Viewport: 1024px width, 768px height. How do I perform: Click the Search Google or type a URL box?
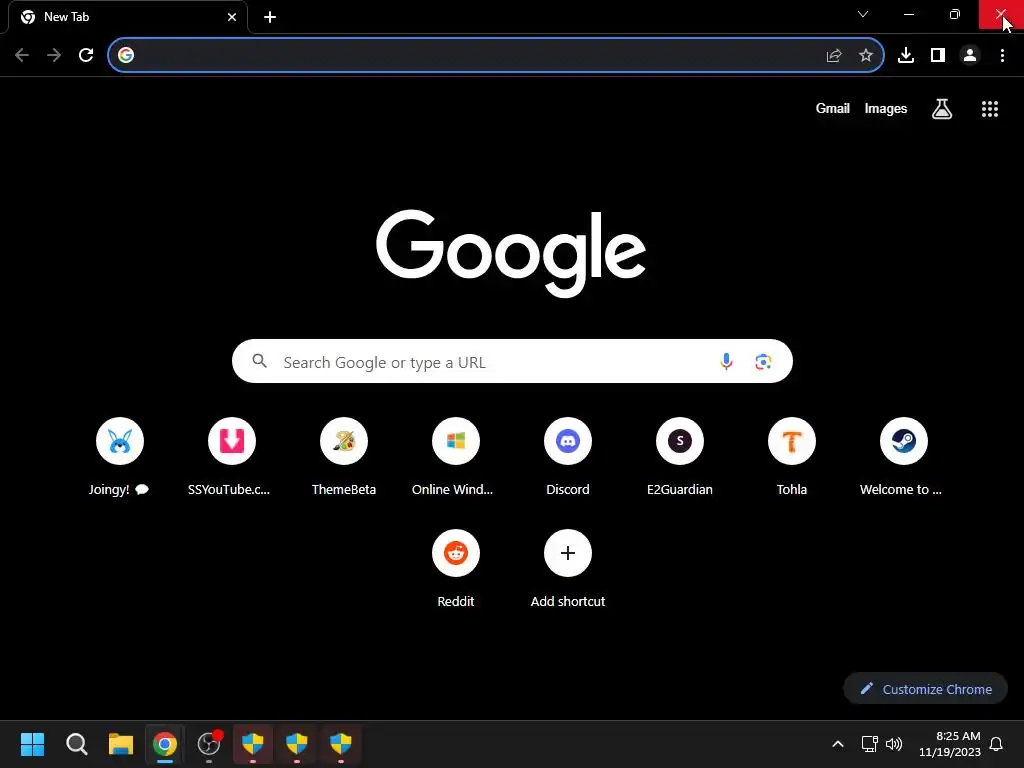point(512,361)
